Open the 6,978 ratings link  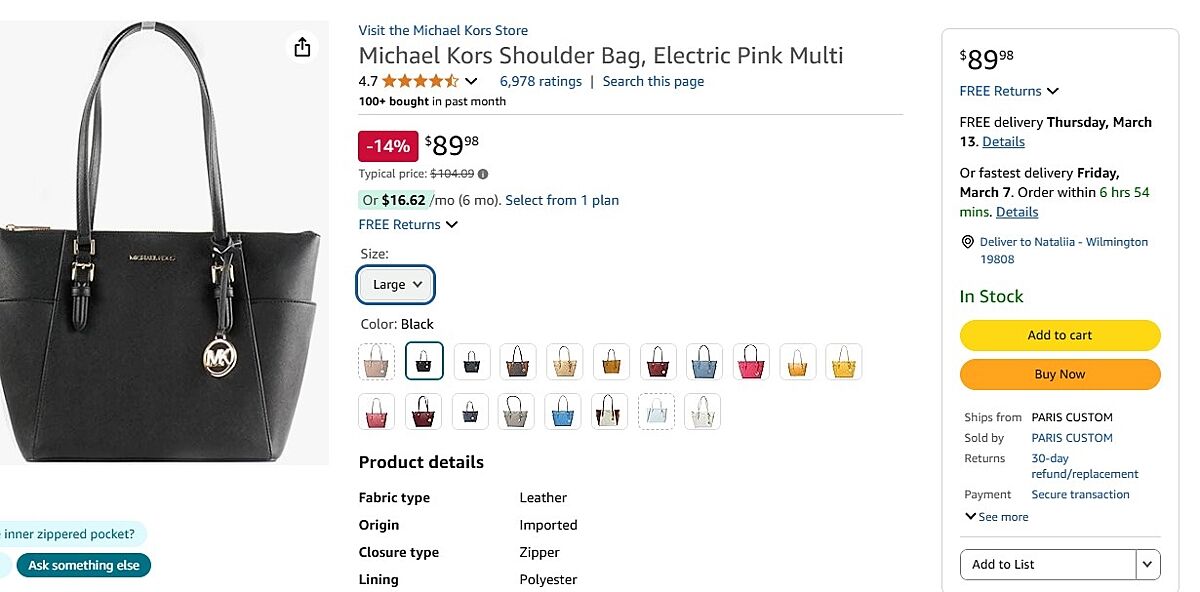[x=540, y=82]
